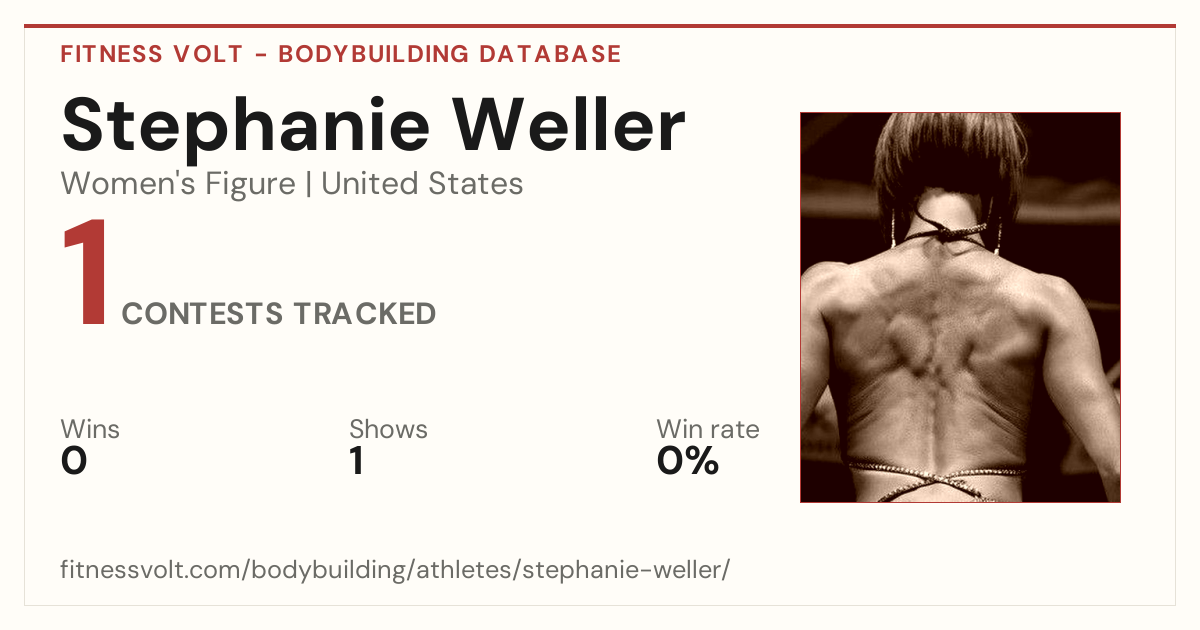Select the Wins value 0
Screen dimensions: 1200x630
click(74, 461)
